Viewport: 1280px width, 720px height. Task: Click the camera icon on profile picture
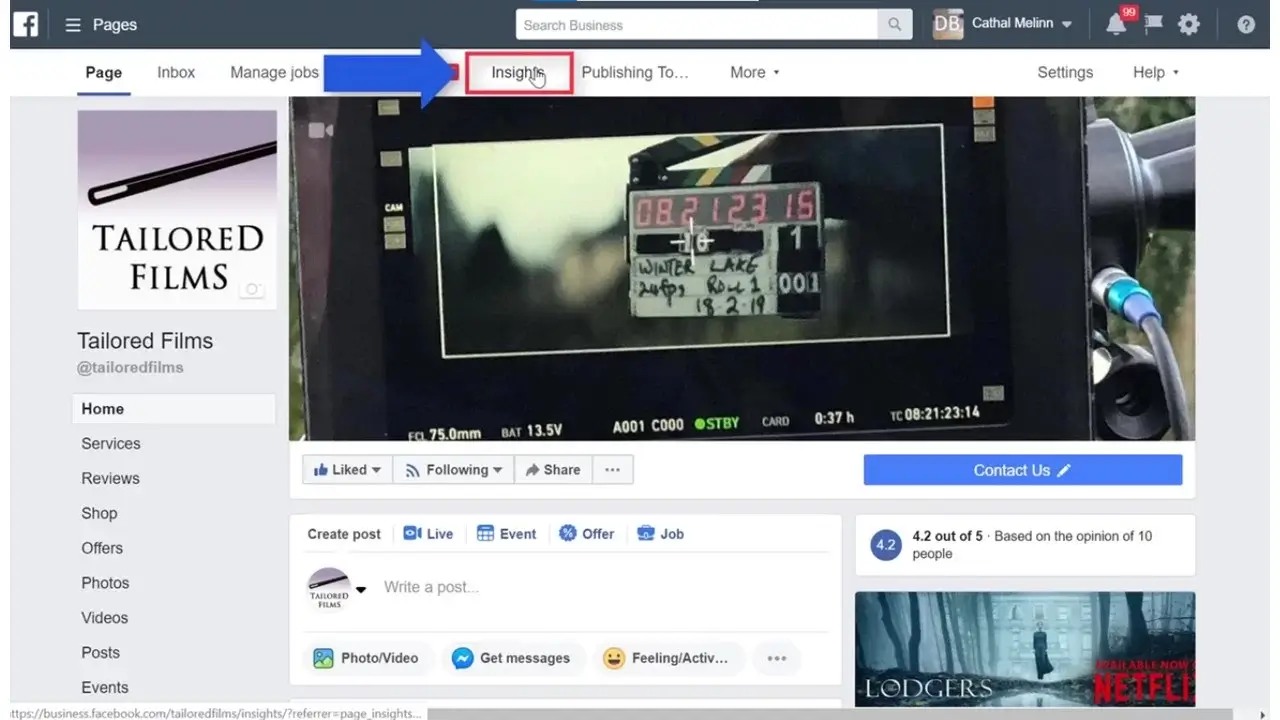click(252, 289)
